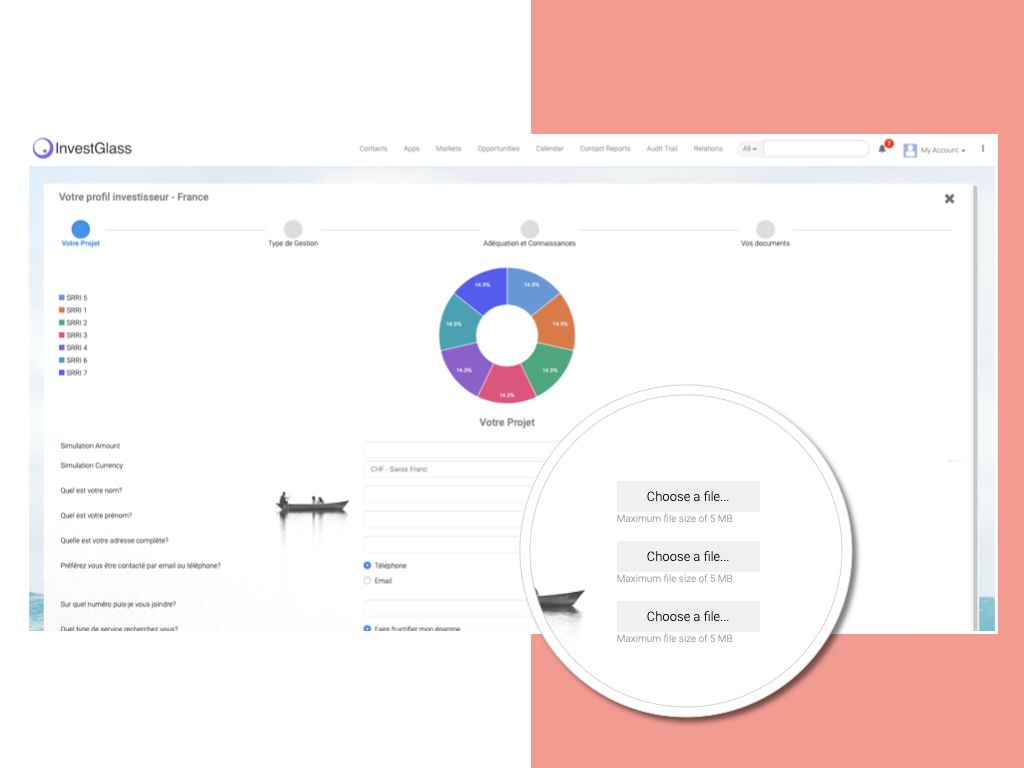The width and height of the screenshot is (1024, 768).
Task: Select Faire fructifier mon épargne option
Action: (x=367, y=628)
